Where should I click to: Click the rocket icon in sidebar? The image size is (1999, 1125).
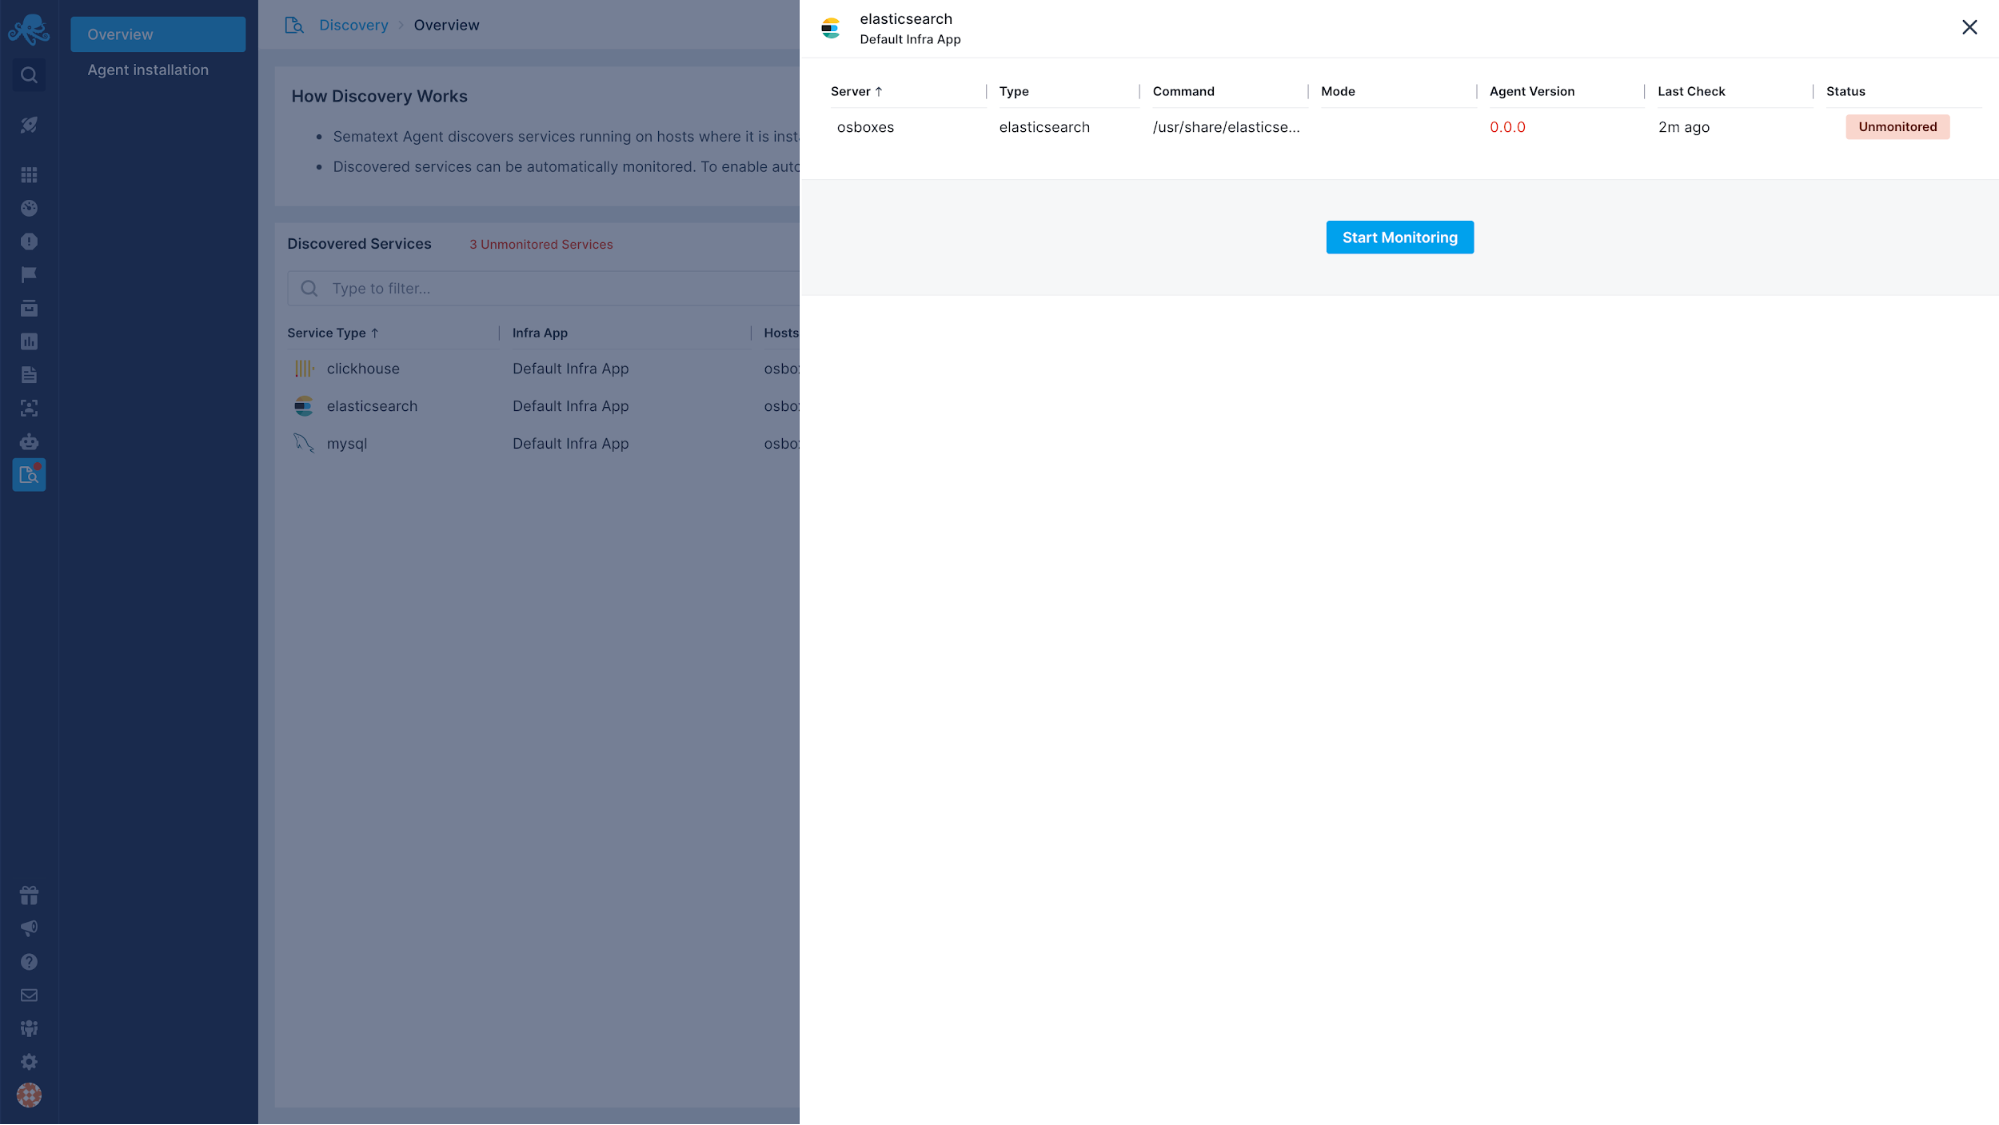point(29,125)
